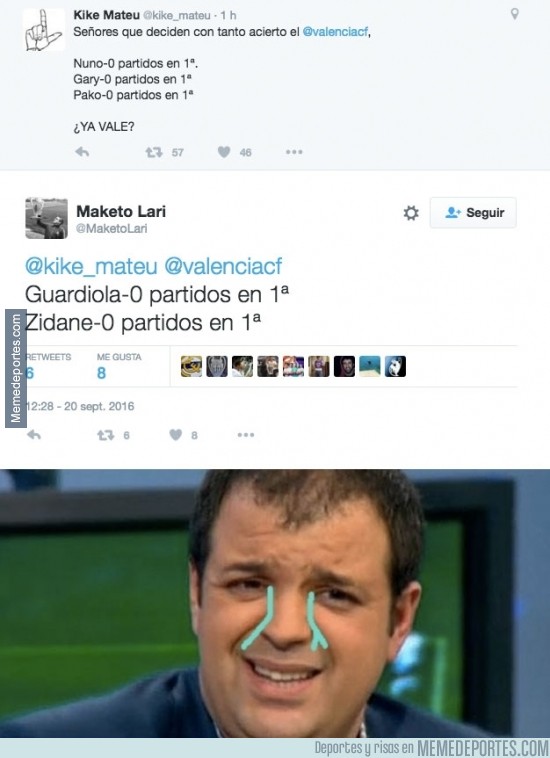The image size is (550, 758).
Task: Retweet Maketo Lari's tweet with 6 retweets
Action: coord(106,435)
